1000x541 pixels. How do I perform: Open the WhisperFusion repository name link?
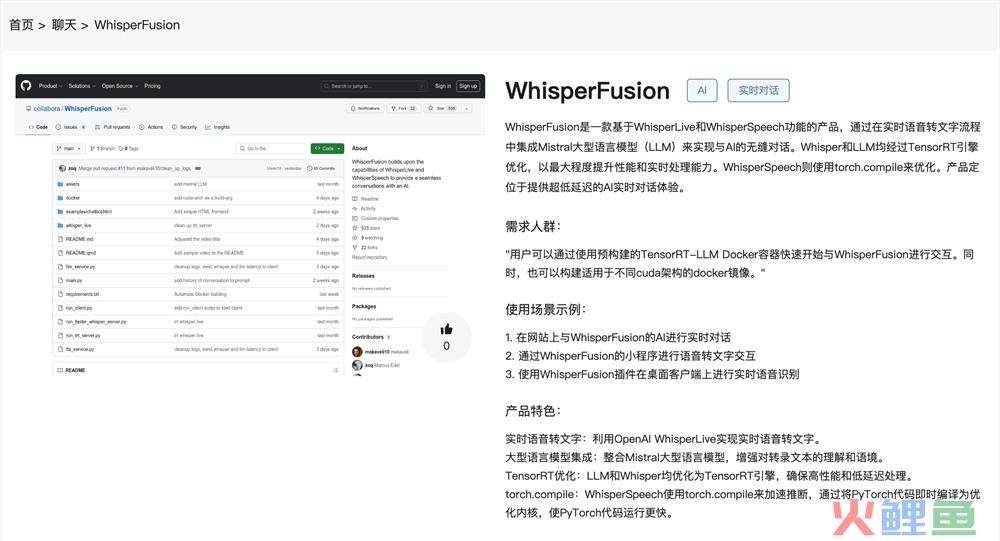tap(88, 108)
